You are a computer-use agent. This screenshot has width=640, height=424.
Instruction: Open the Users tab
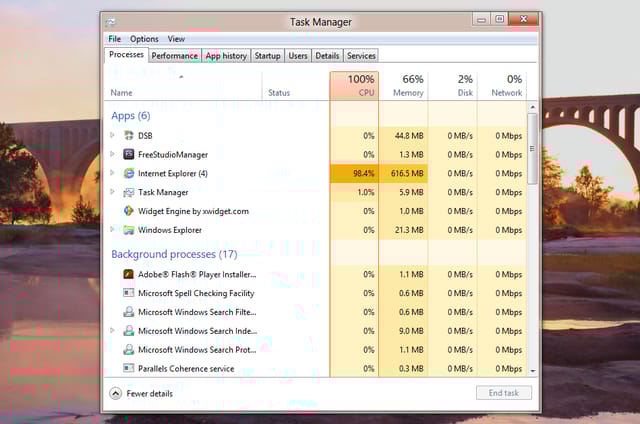pyautogui.click(x=298, y=56)
